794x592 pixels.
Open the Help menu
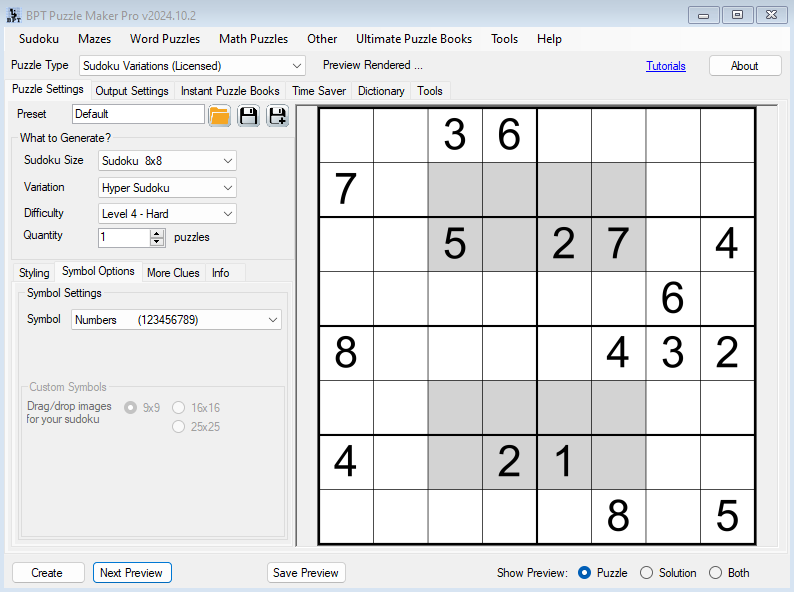click(549, 39)
